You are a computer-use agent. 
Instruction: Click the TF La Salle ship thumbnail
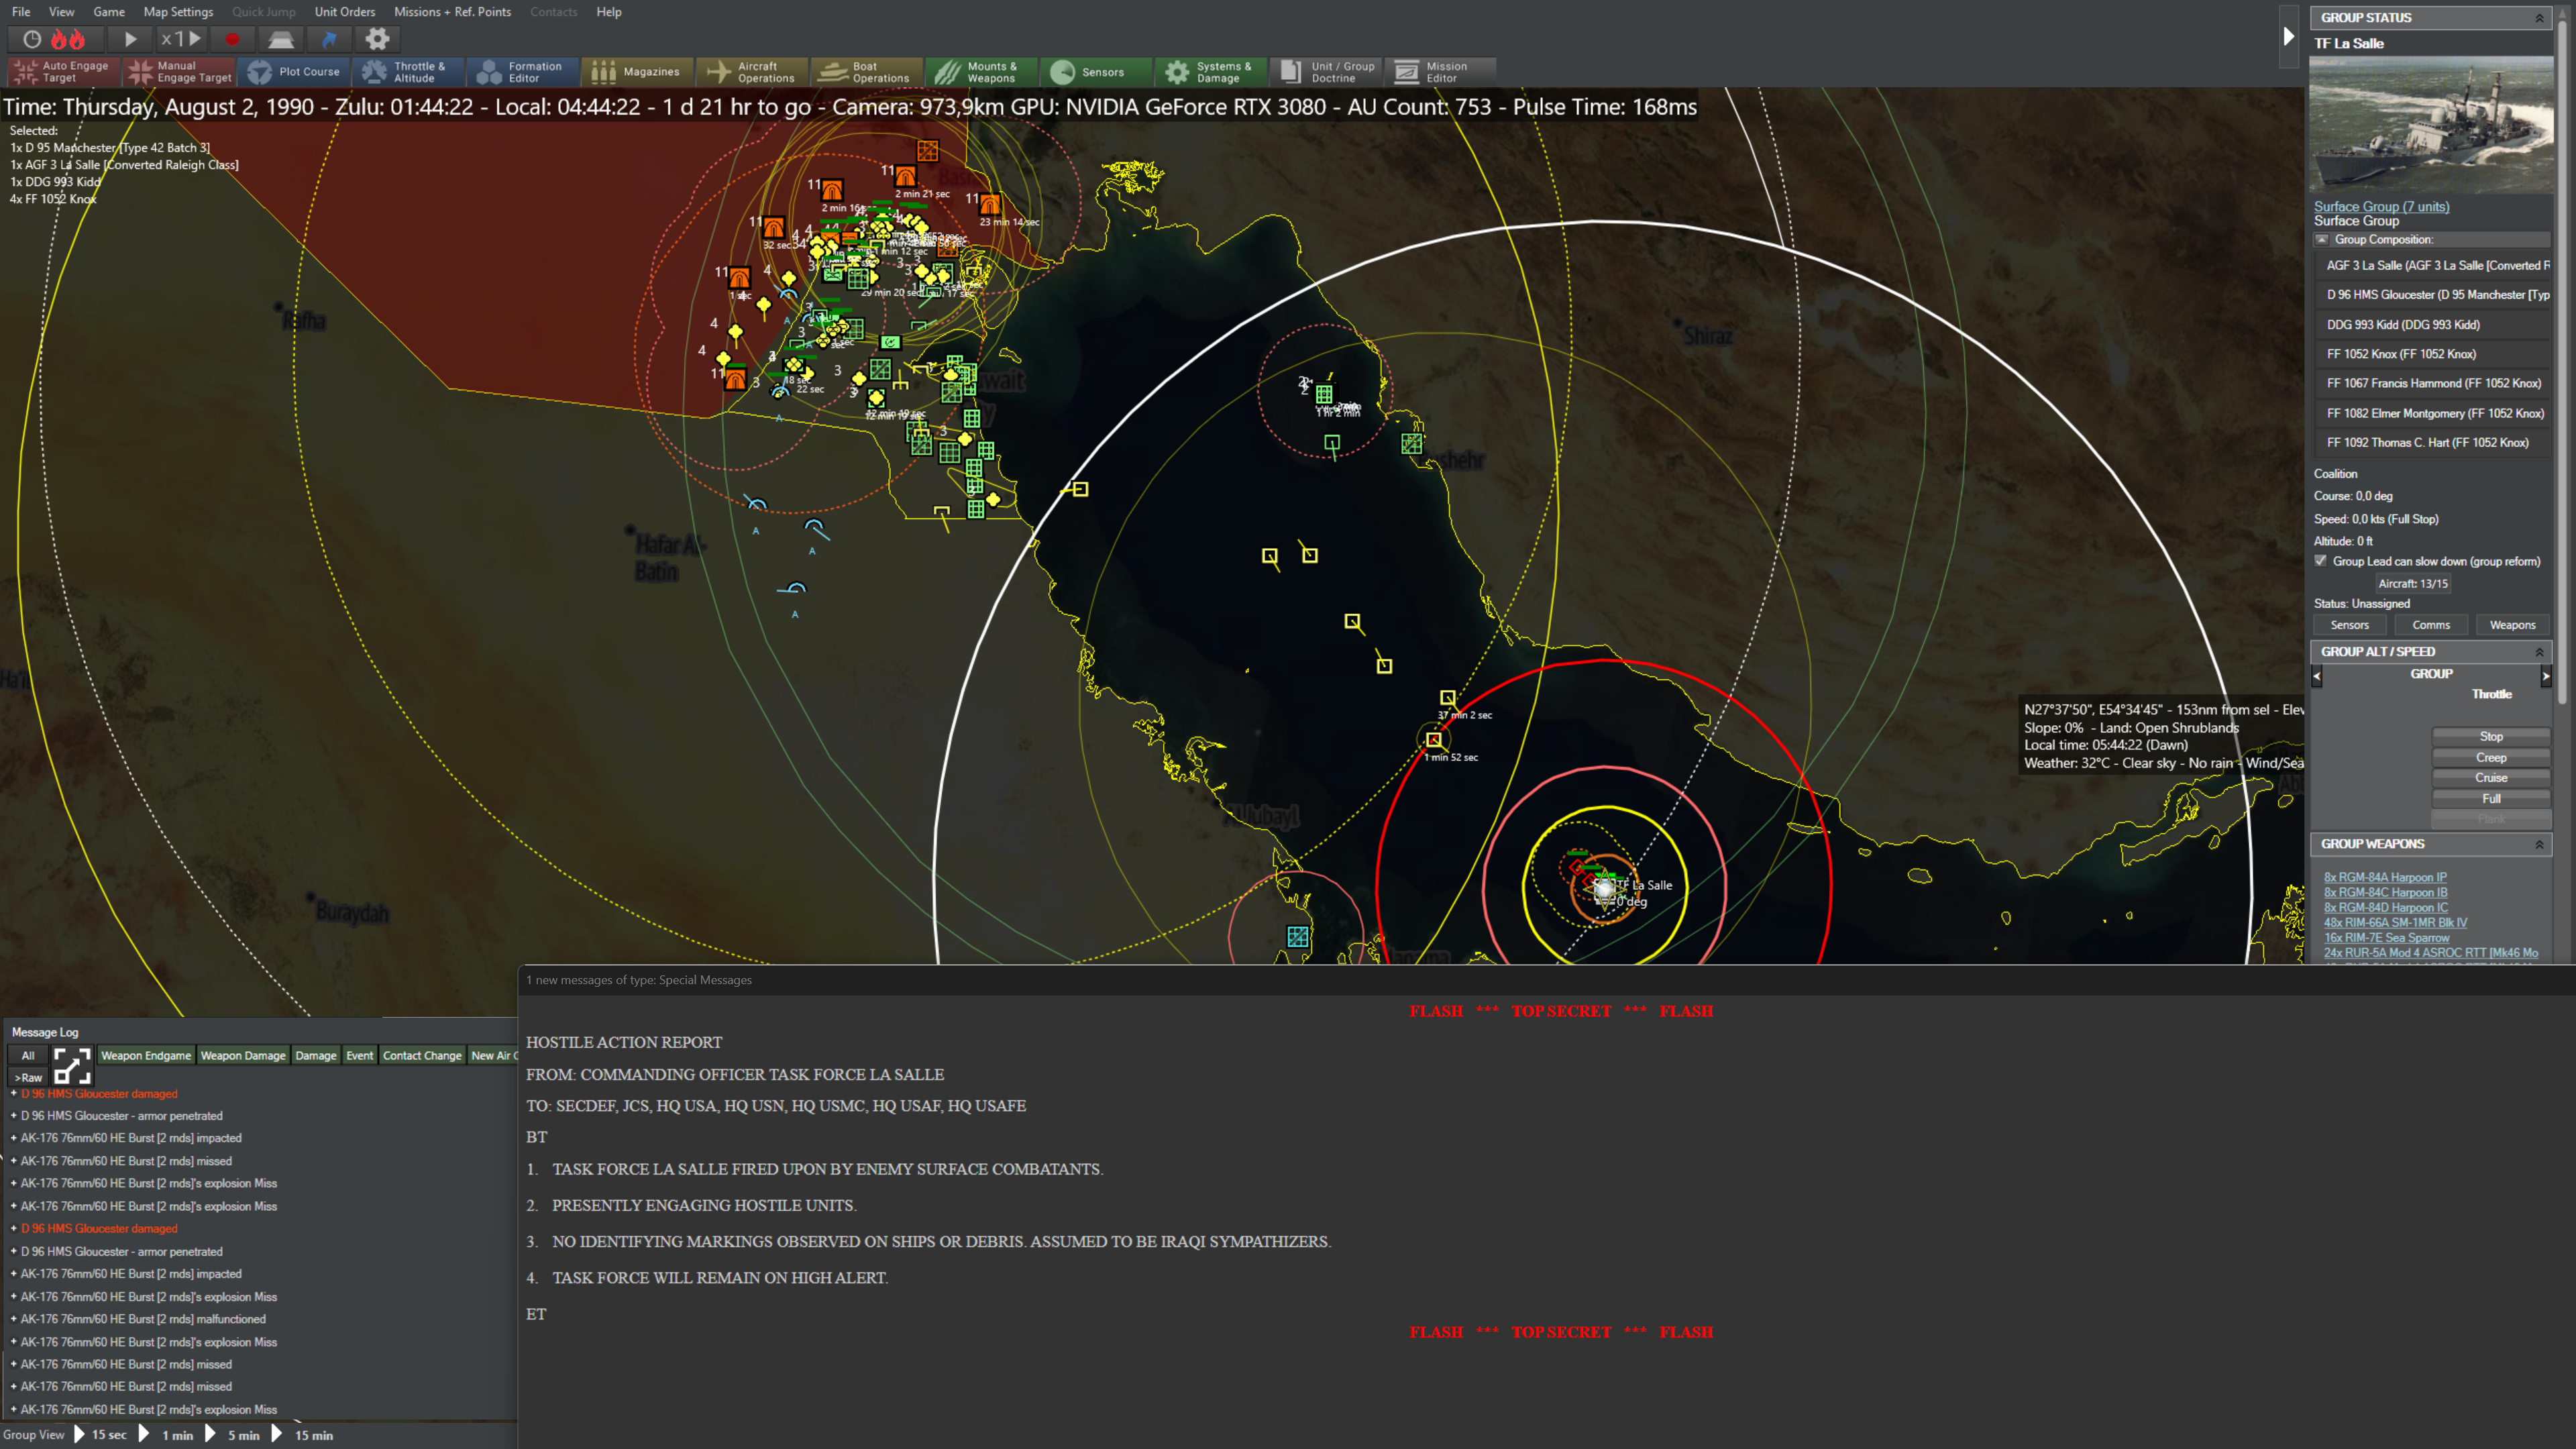tap(2430, 125)
